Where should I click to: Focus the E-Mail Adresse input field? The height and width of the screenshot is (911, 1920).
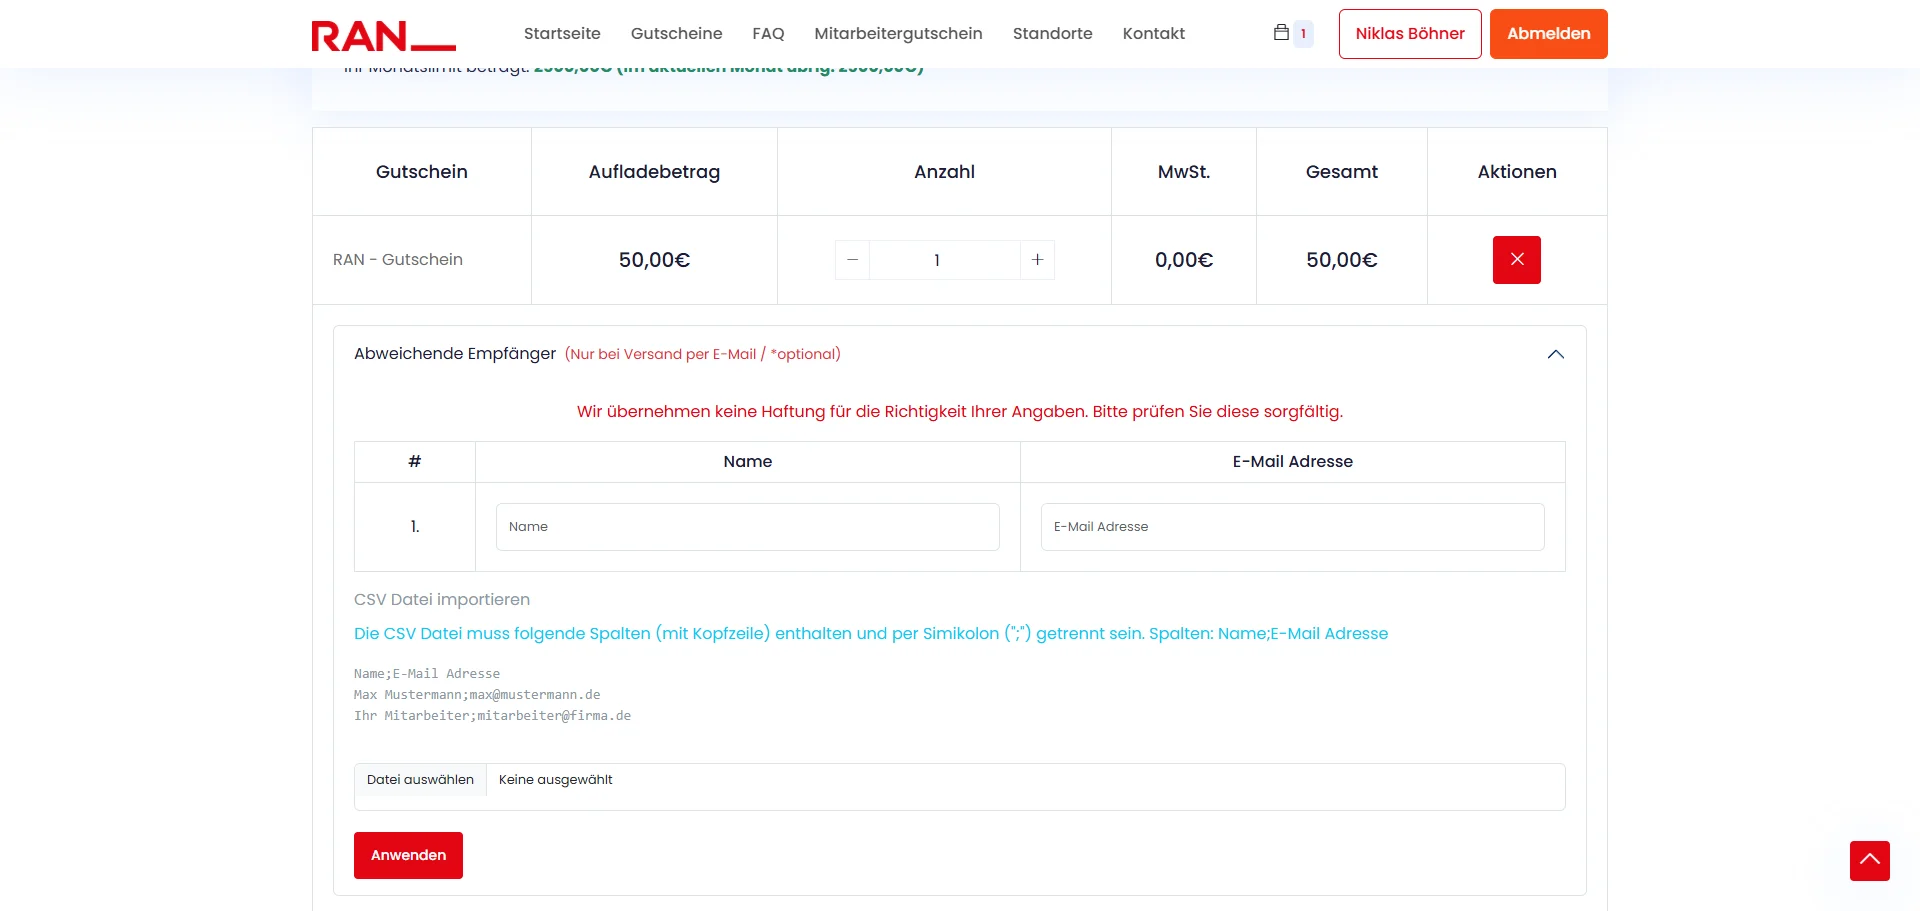point(1292,527)
